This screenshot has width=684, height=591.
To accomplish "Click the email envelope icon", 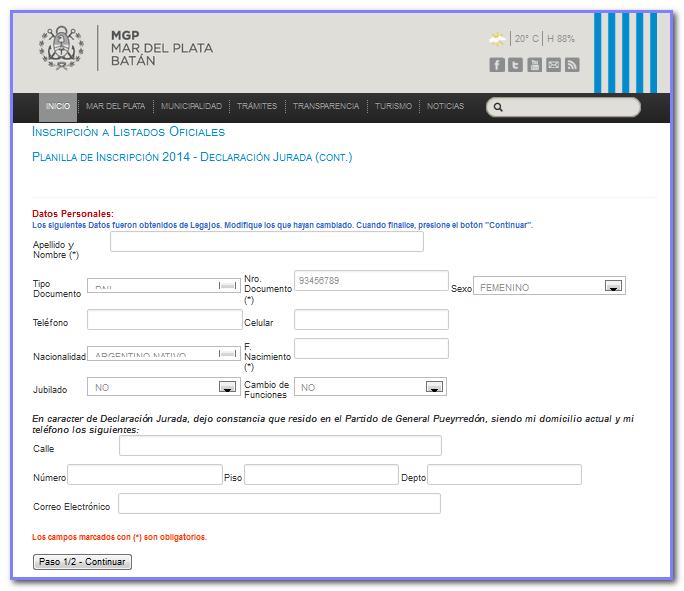I will click(553, 65).
